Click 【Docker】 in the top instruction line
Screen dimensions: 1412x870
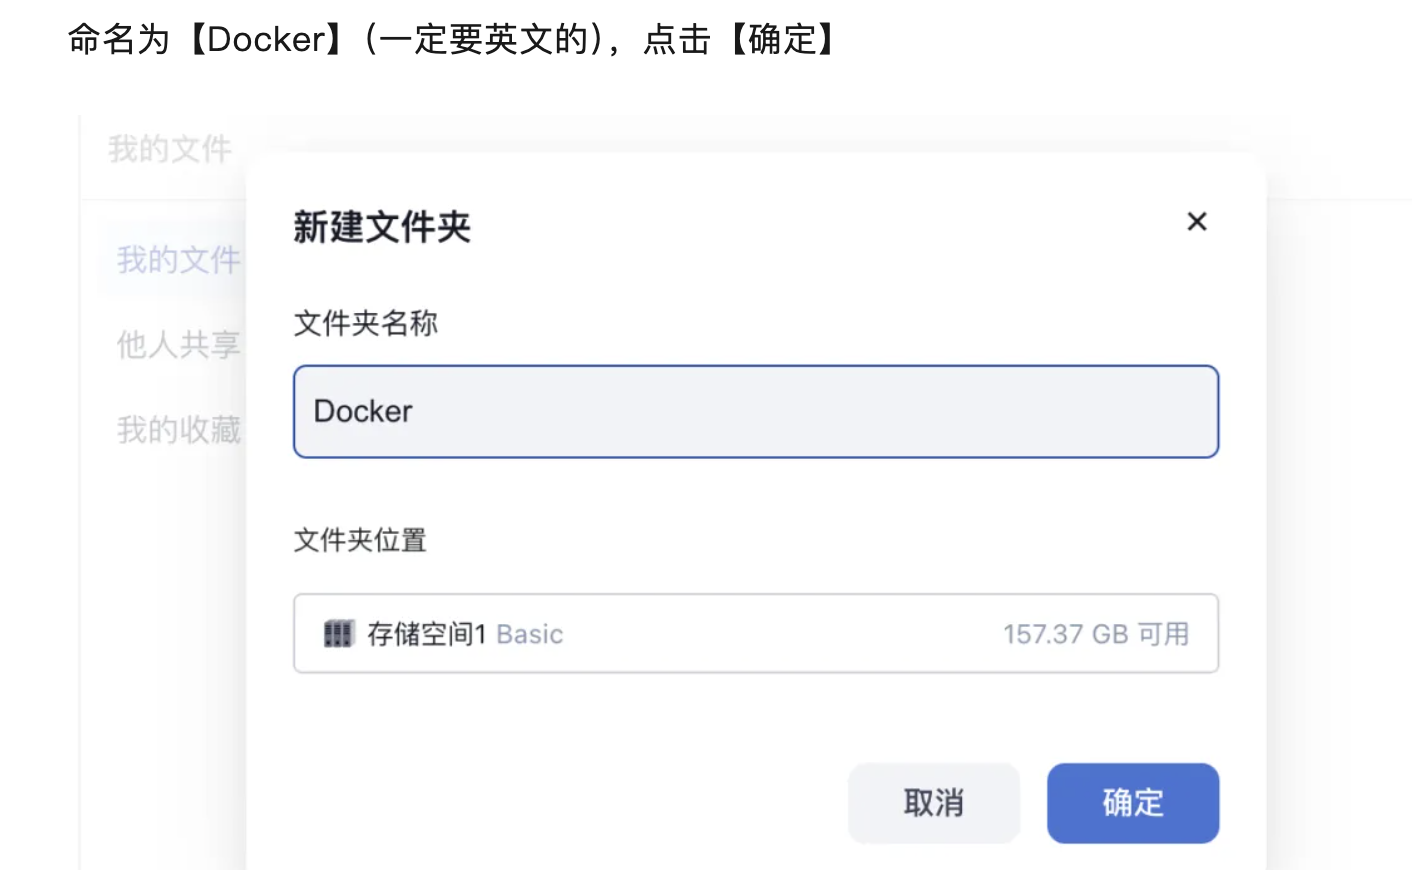coord(266,40)
